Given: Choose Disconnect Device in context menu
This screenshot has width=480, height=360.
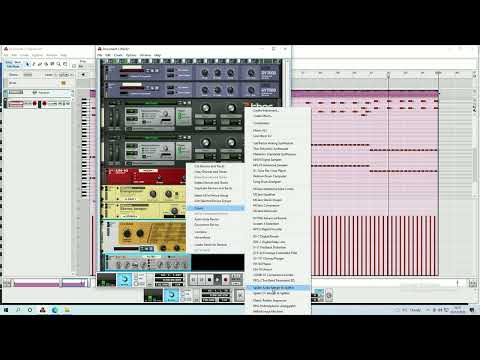Looking at the screenshot, I should pos(215,225).
